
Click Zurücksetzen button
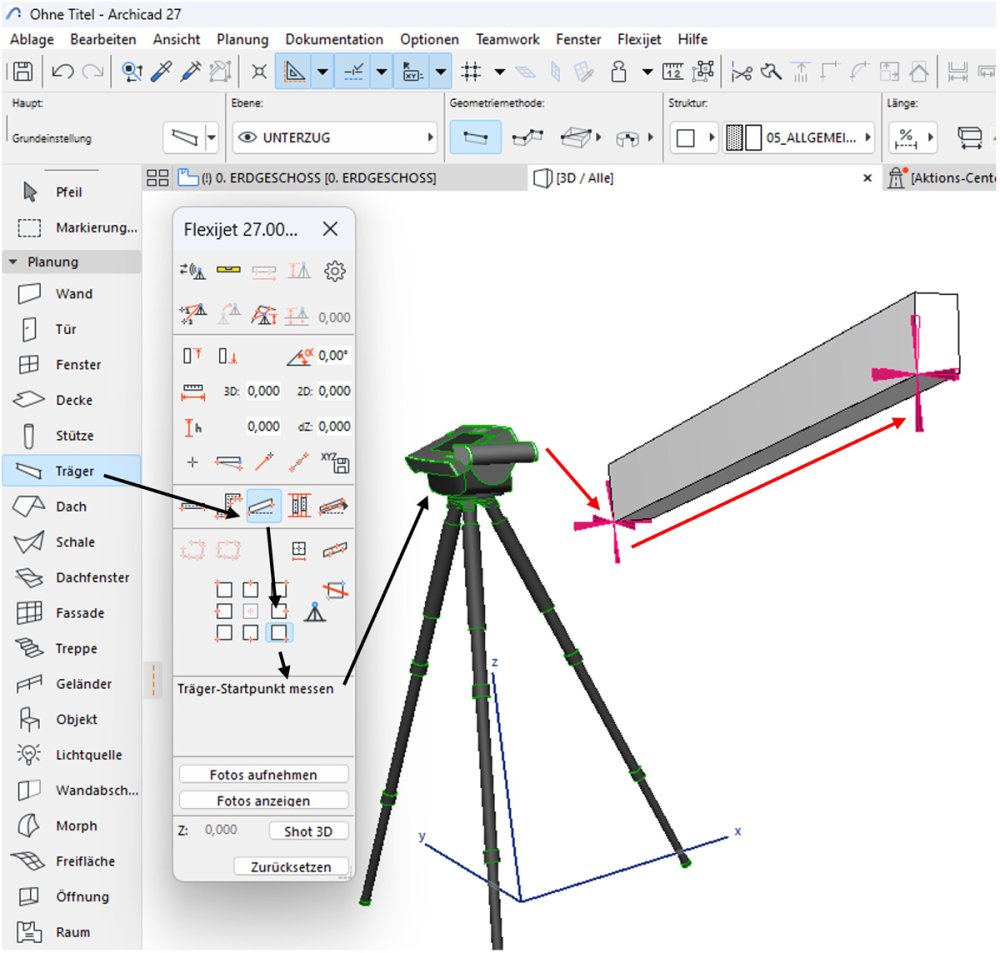coord(291,866)
